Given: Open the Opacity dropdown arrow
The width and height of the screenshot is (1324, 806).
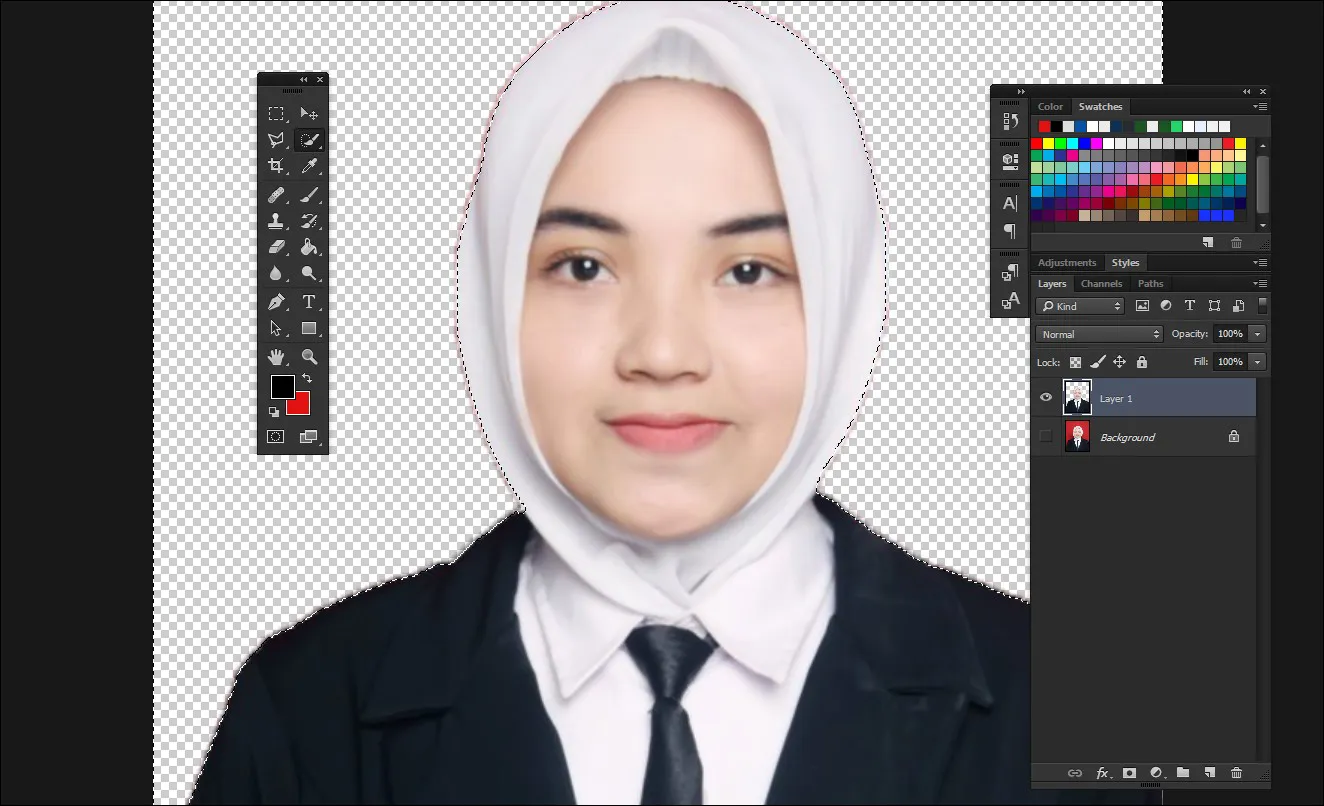Looking at the screenshot, I should 1259,334.
